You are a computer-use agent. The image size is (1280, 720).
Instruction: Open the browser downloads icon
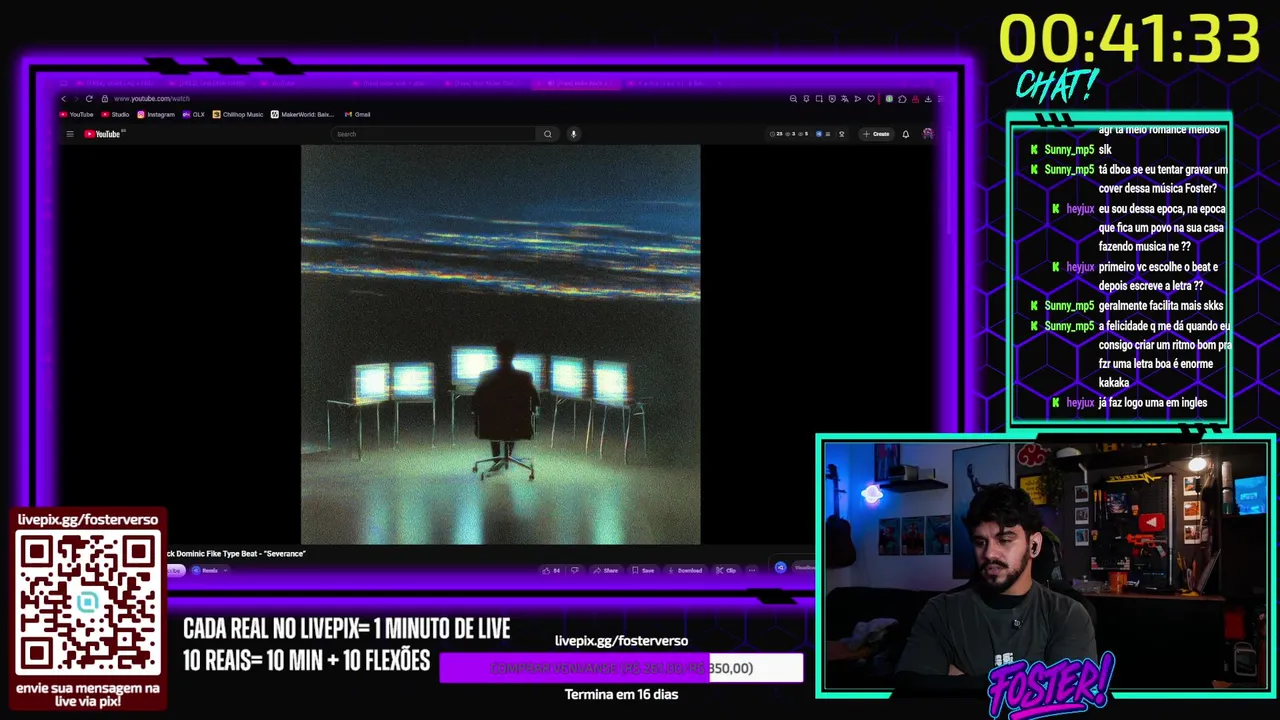(x=928, y=99)
